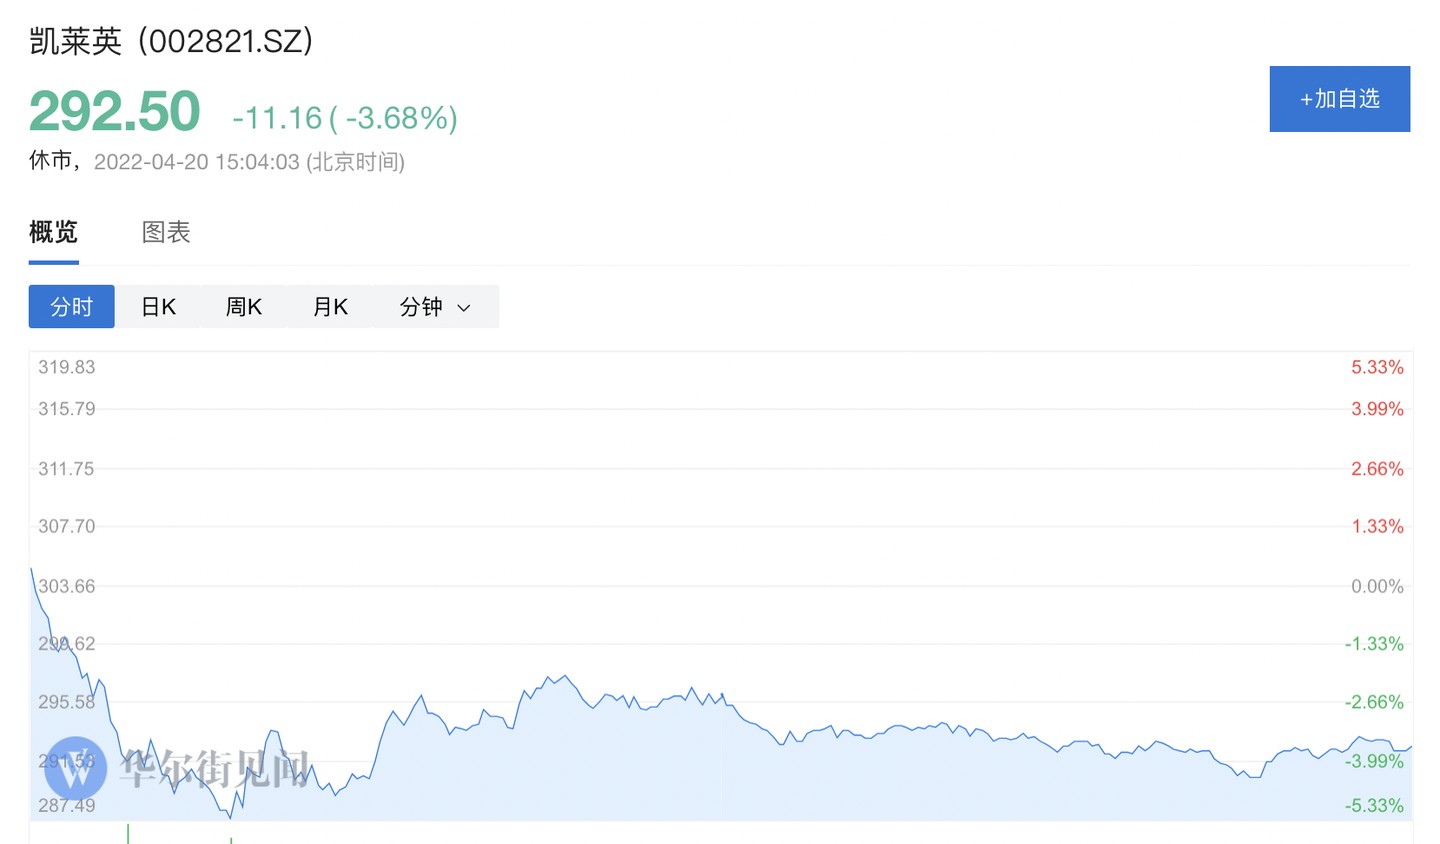1440x844 pixels.
Task: Switch chart to 日K view
Action: pyautogui.click(x=158, y=307)
